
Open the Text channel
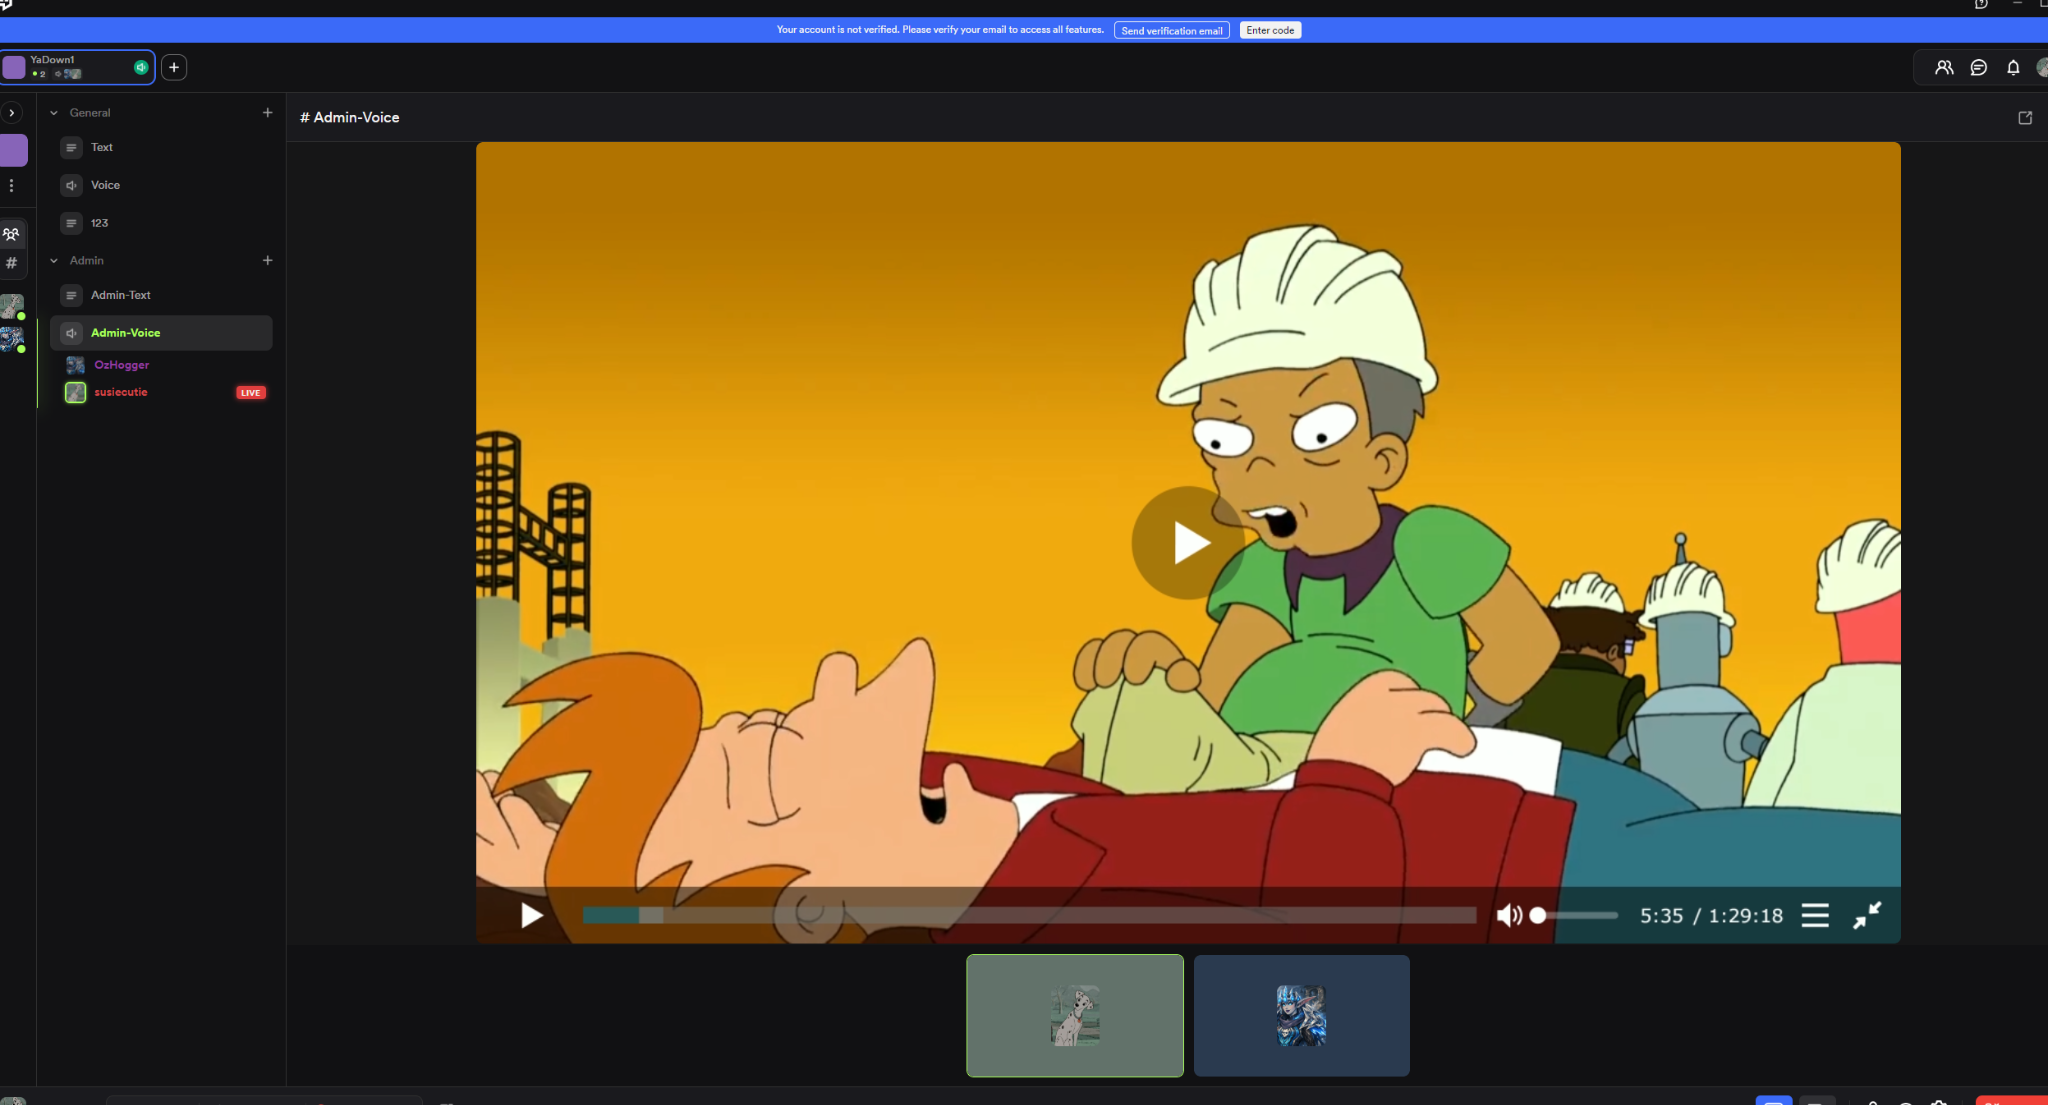(161, 147)
